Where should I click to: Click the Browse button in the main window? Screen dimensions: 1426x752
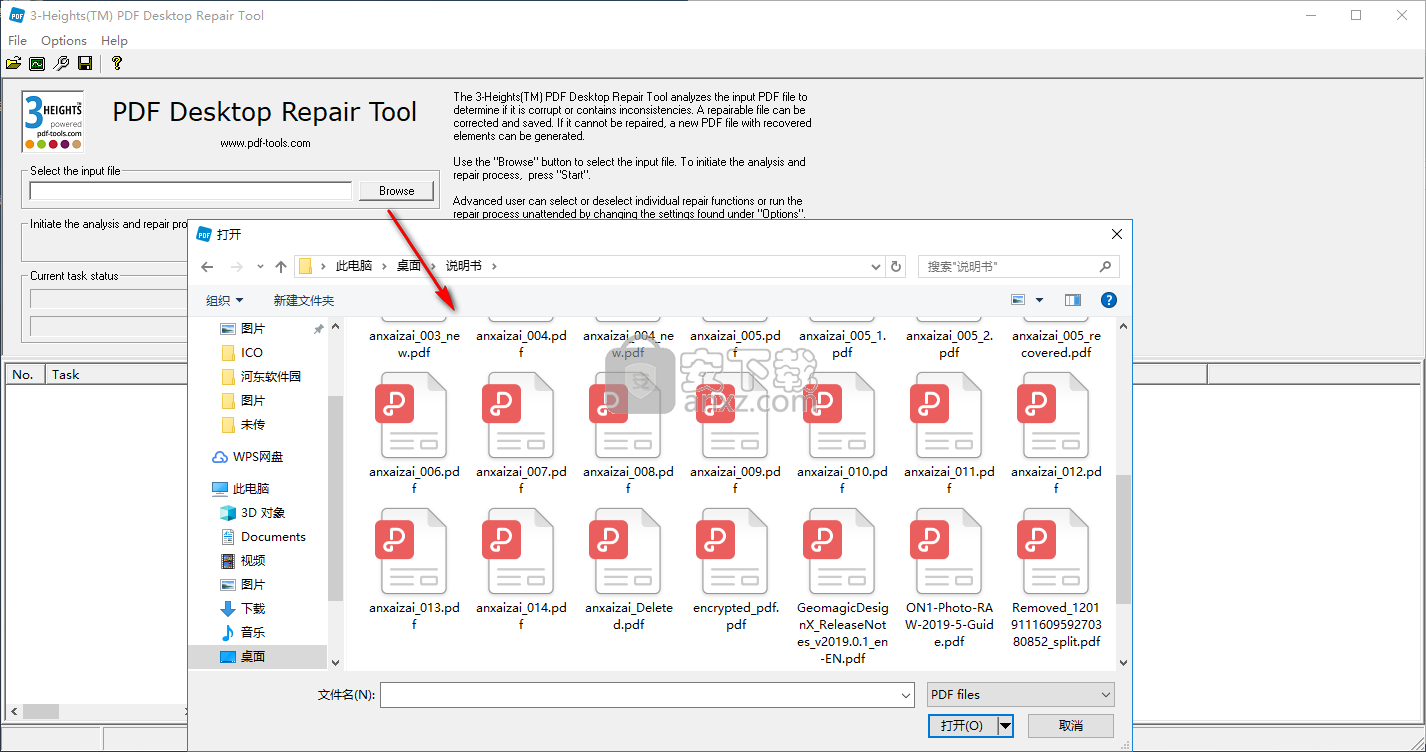point(397,191)
